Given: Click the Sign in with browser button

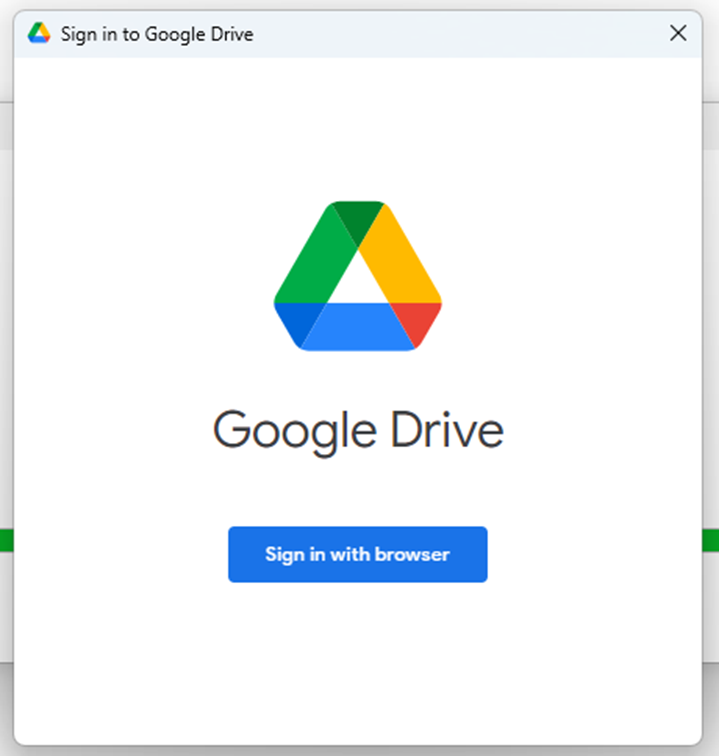Looking at the screenshot, I should [x=357, y=554].
